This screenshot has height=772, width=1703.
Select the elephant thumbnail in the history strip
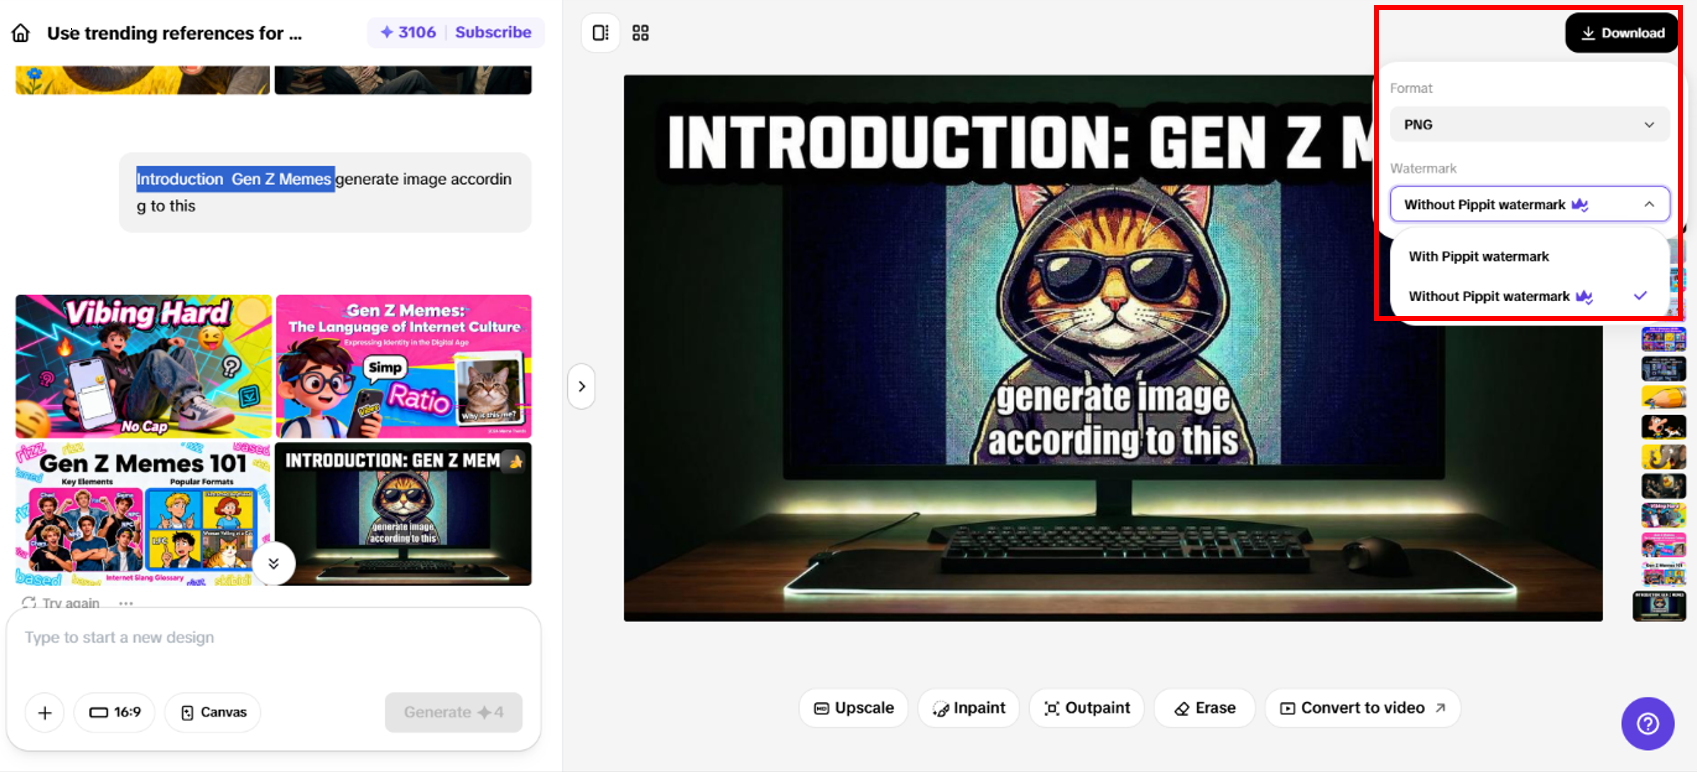[1664, 457]
